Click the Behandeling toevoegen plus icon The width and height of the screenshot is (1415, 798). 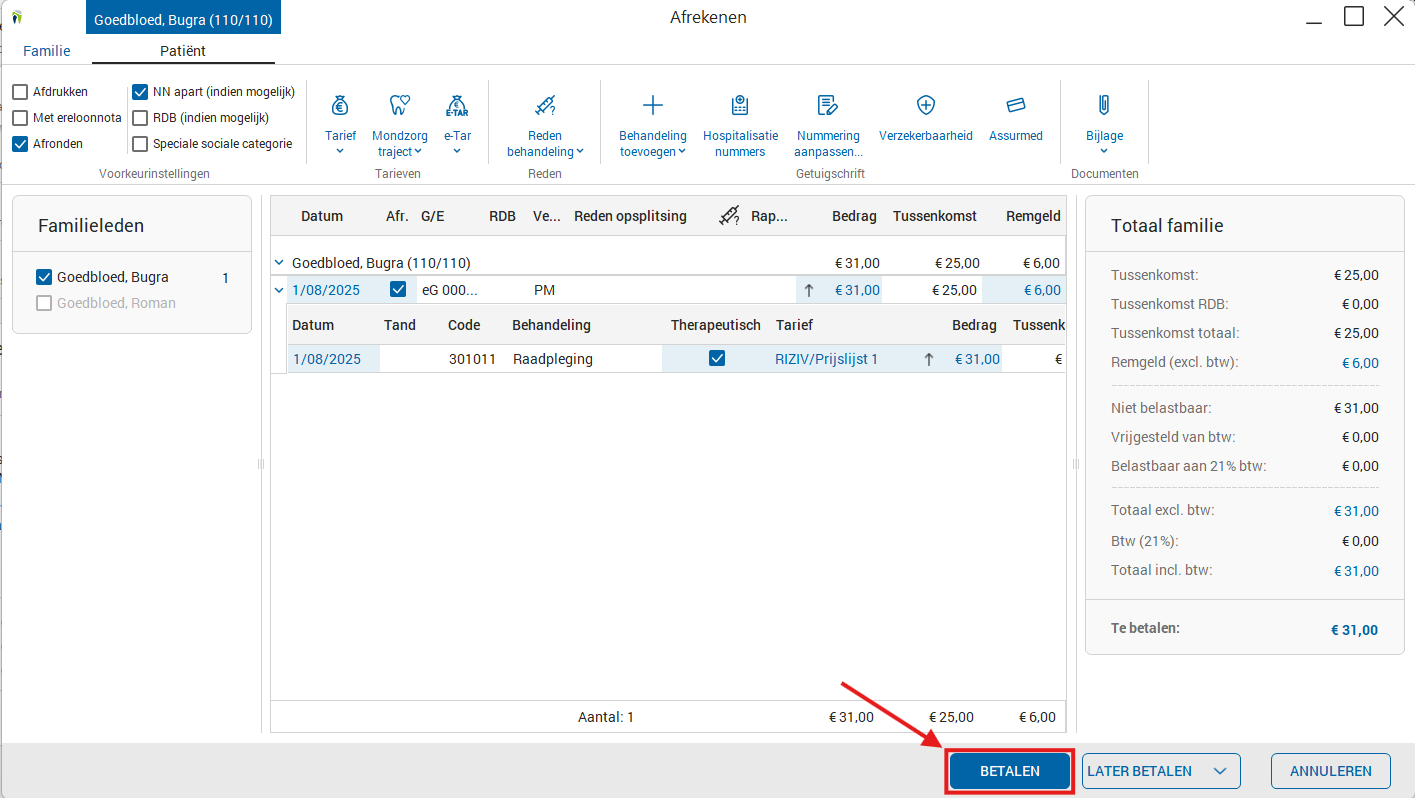pyautogui.click(x=653, y=106)
